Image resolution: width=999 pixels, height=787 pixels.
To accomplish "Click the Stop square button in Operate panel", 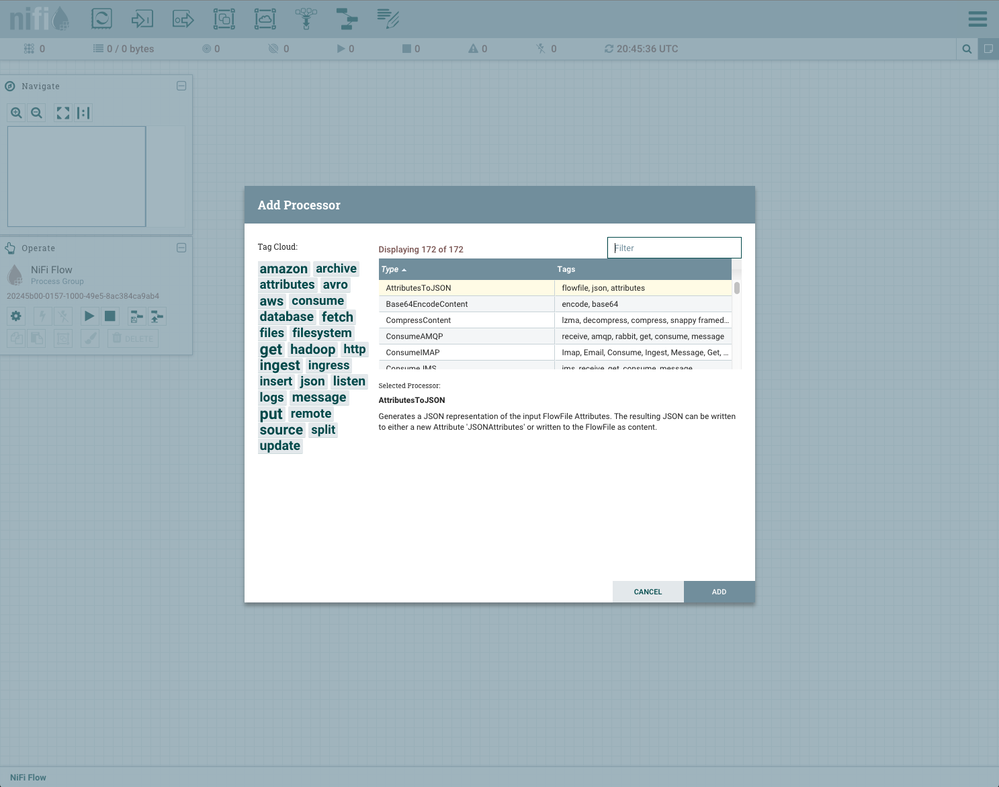I will click(x=110, y=316).
